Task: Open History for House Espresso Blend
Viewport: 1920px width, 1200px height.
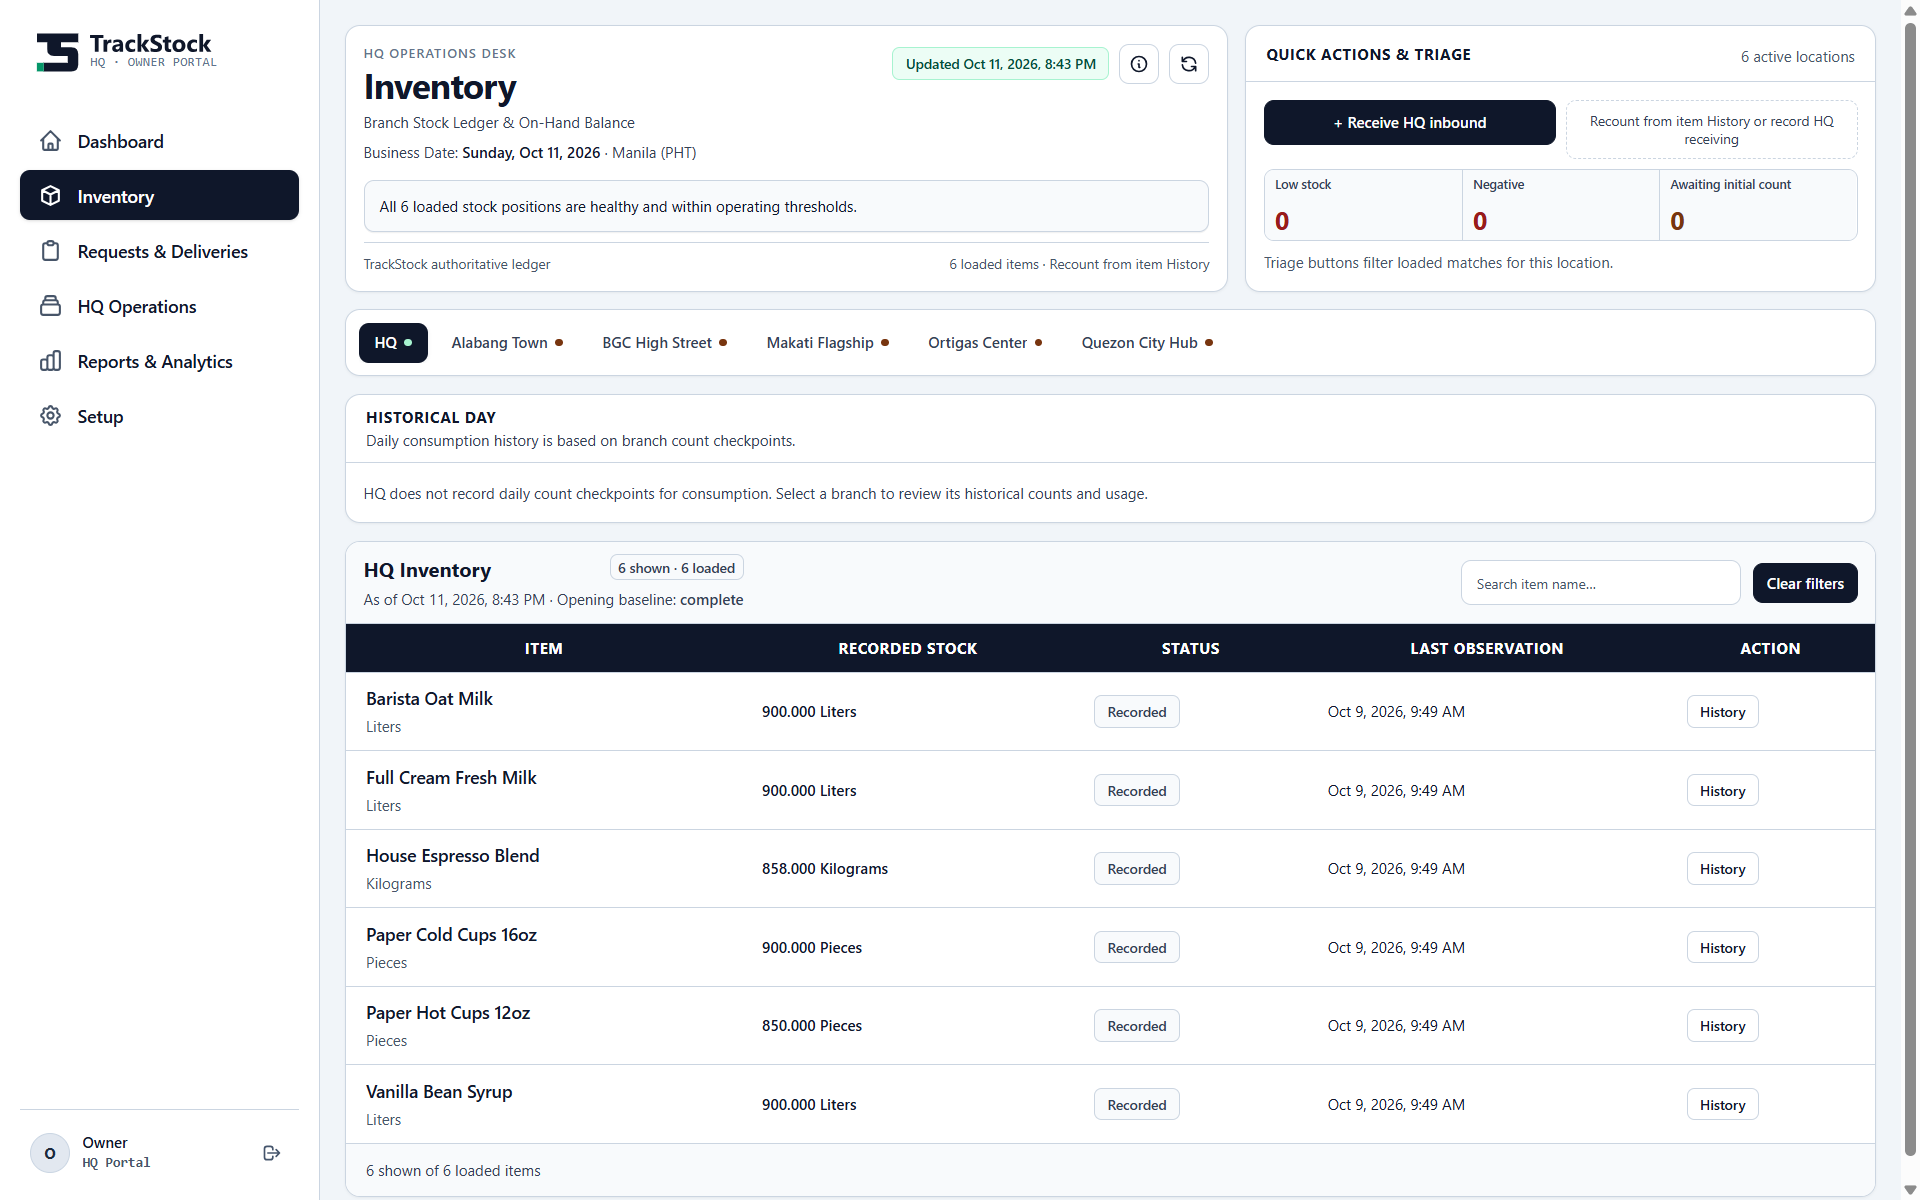Action: pos(1722,869)
